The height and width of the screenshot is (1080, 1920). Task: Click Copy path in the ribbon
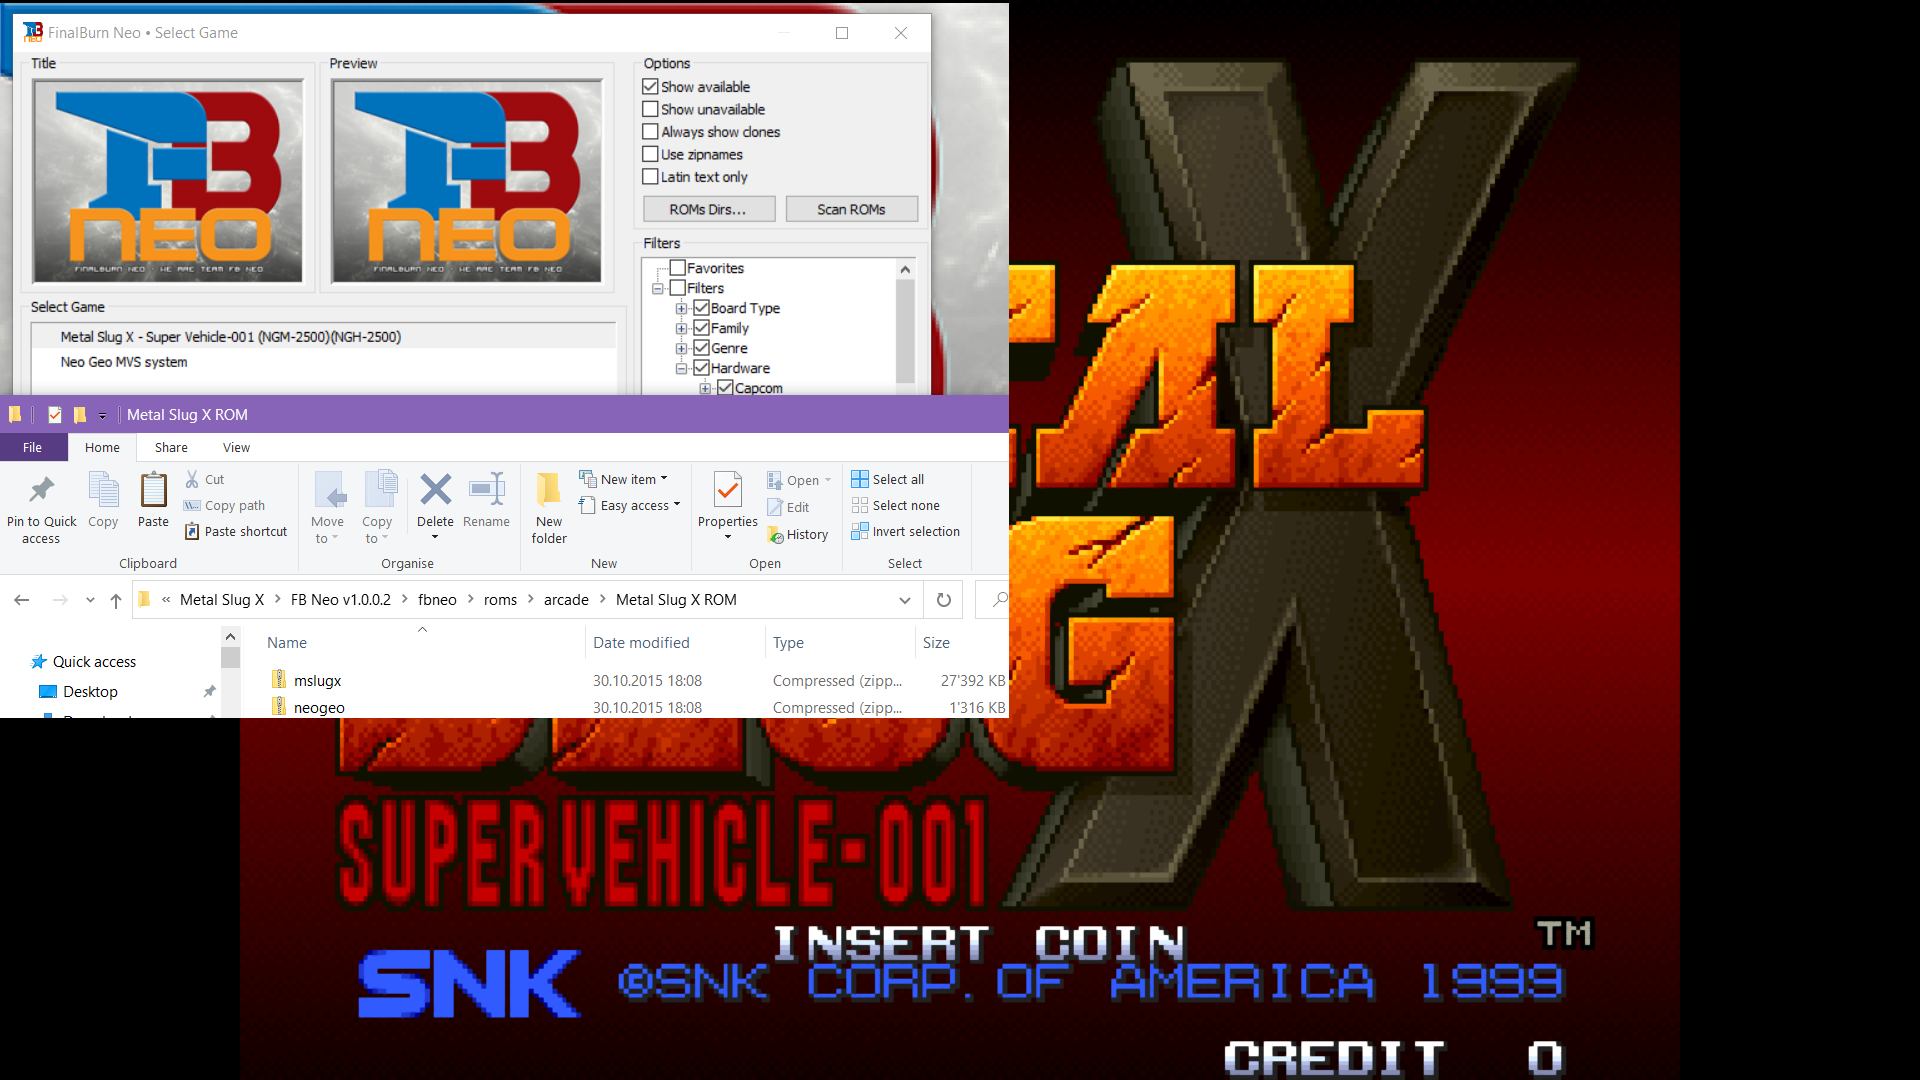(225, 506)
